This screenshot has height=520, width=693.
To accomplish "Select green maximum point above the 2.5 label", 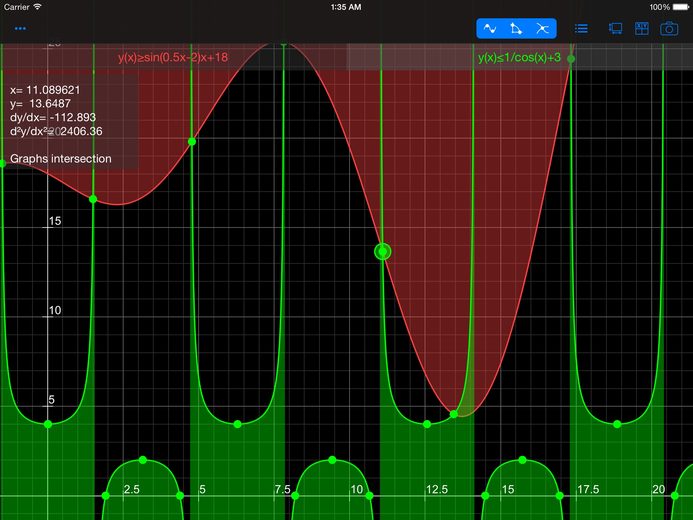I will point(143,460).
